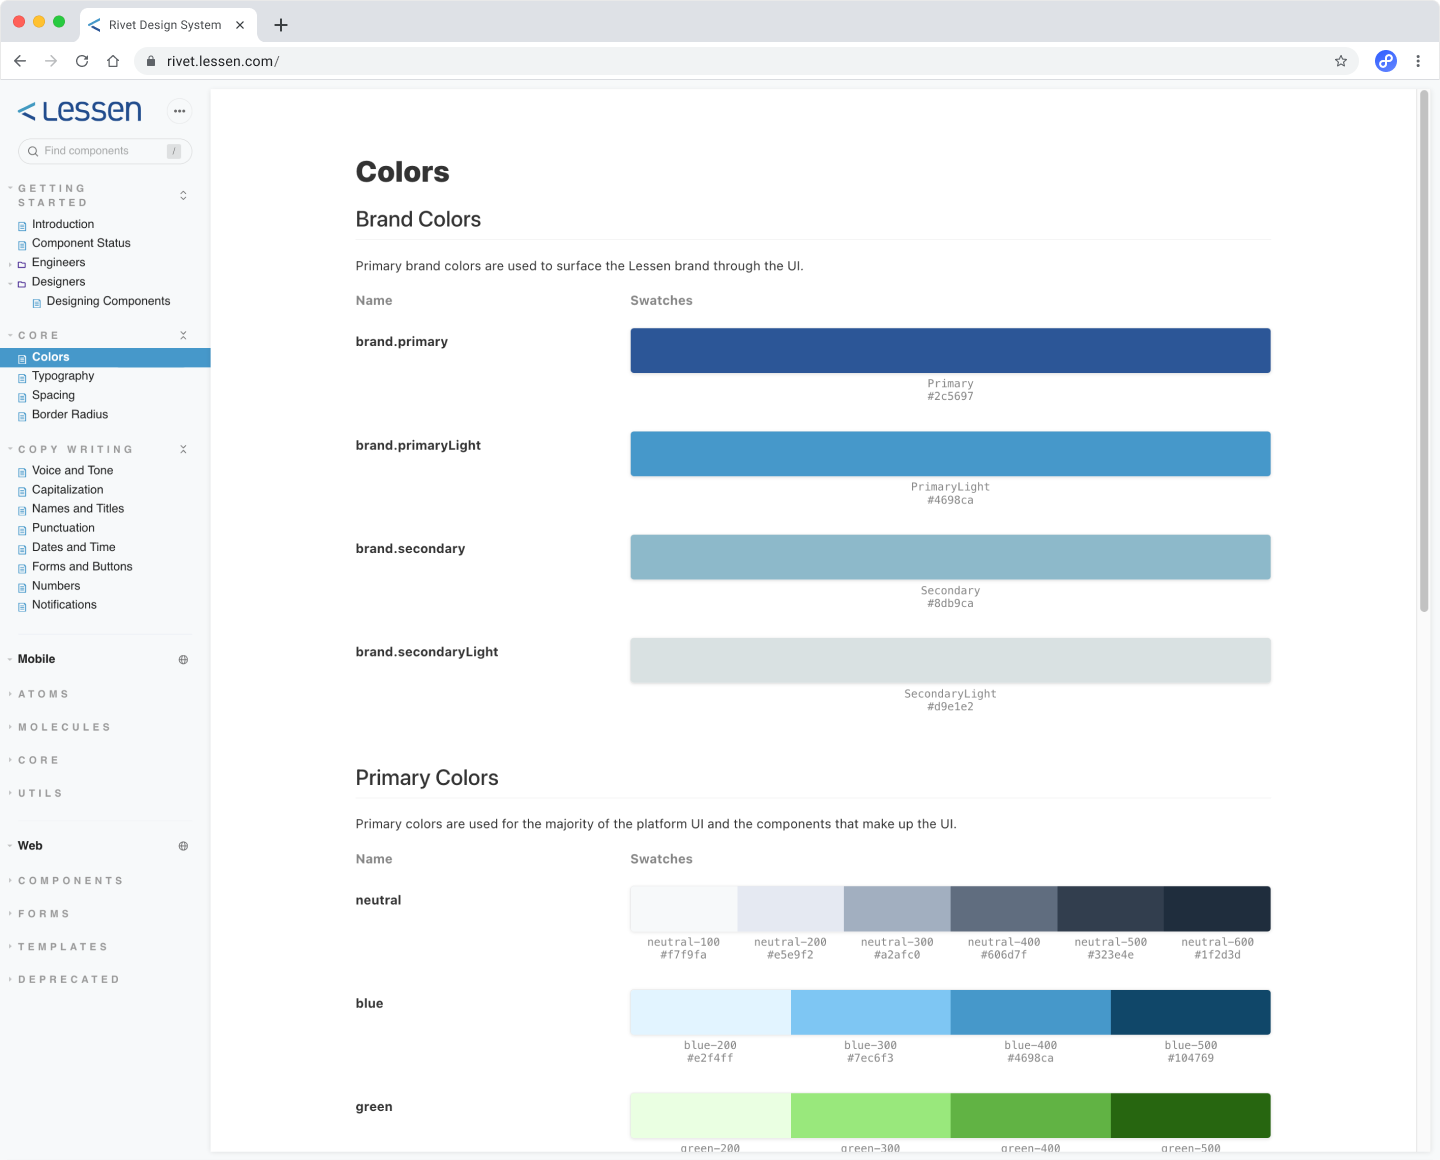Open the Voice and Tone page

tap(72, 471)
